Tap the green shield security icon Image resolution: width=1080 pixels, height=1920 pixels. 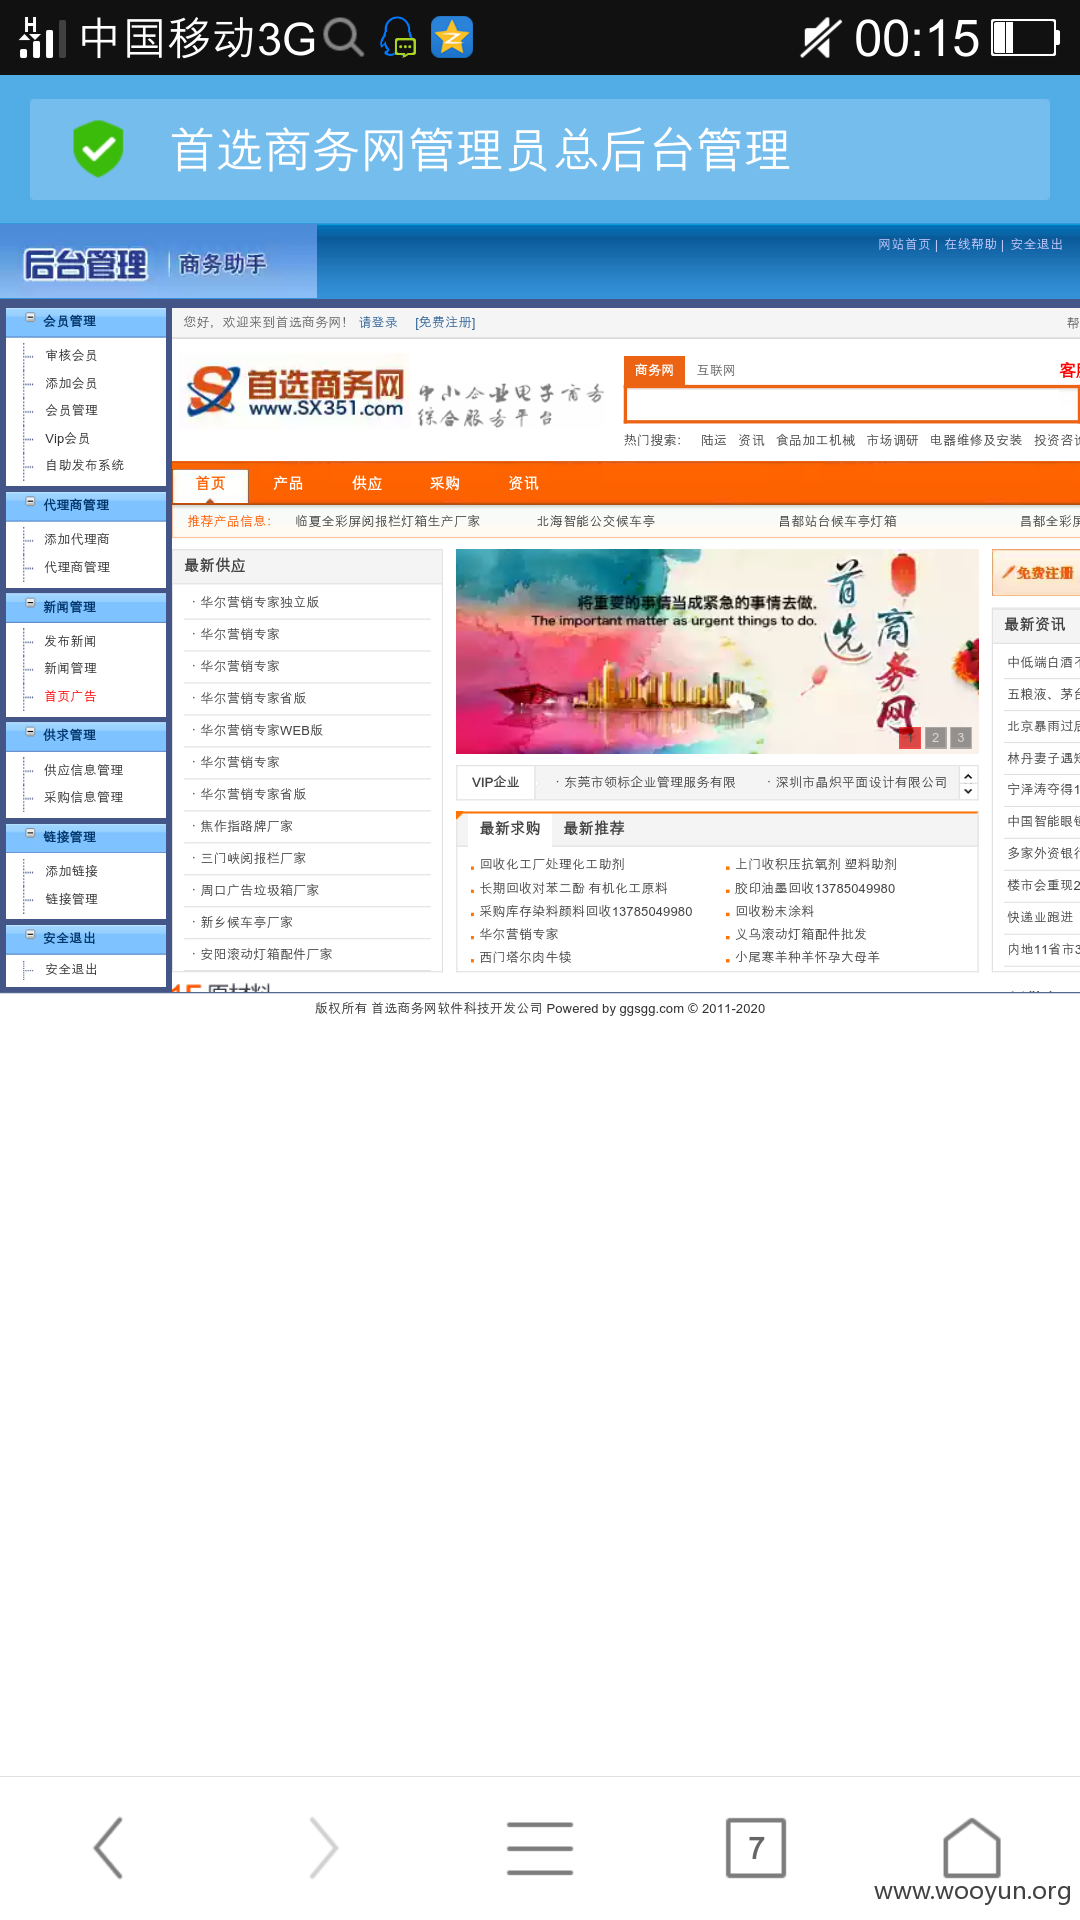click(x=98, y=149)
